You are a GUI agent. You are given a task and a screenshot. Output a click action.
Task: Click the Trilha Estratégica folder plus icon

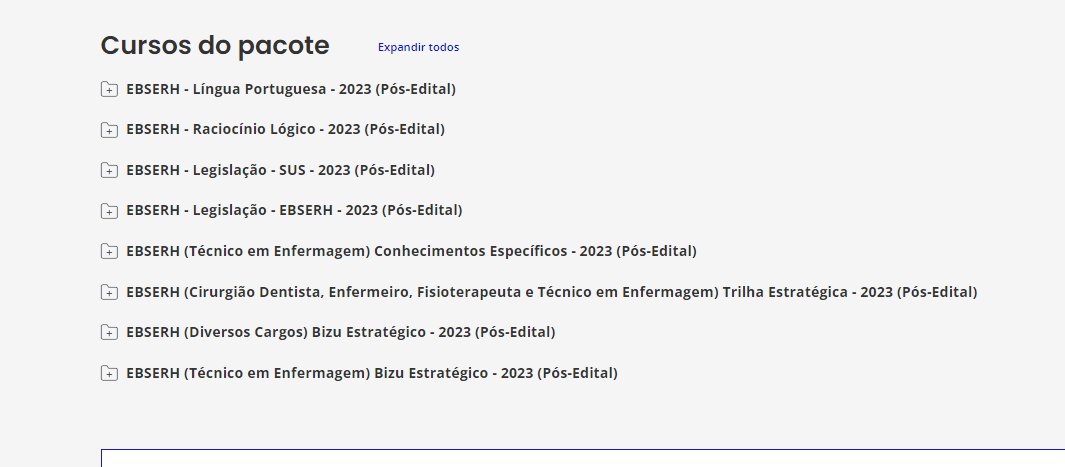click(x=109, y=293)
